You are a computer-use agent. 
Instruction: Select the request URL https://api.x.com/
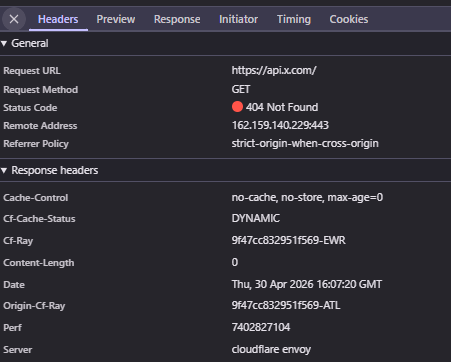click(274, 70)
